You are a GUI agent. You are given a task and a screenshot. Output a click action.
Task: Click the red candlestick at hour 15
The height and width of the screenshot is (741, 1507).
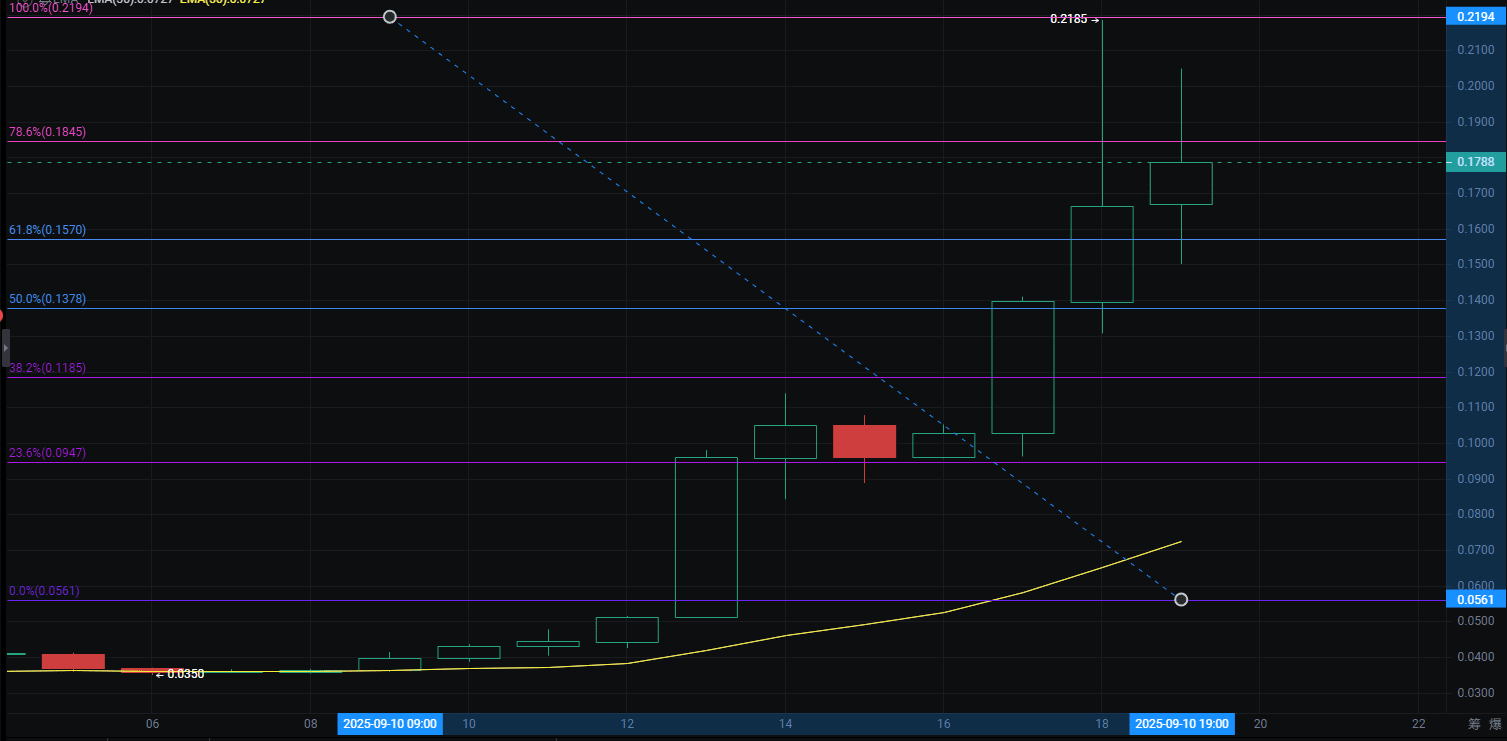point(864,441)
